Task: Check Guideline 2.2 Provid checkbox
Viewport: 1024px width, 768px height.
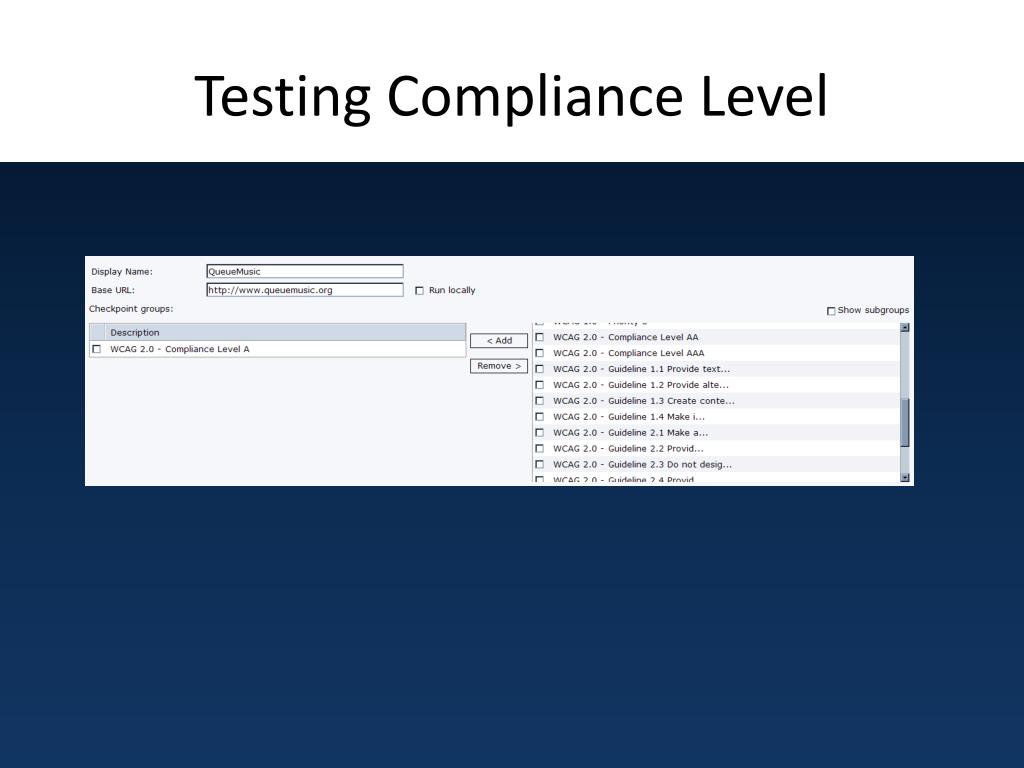Action: (x=539, y=449)
